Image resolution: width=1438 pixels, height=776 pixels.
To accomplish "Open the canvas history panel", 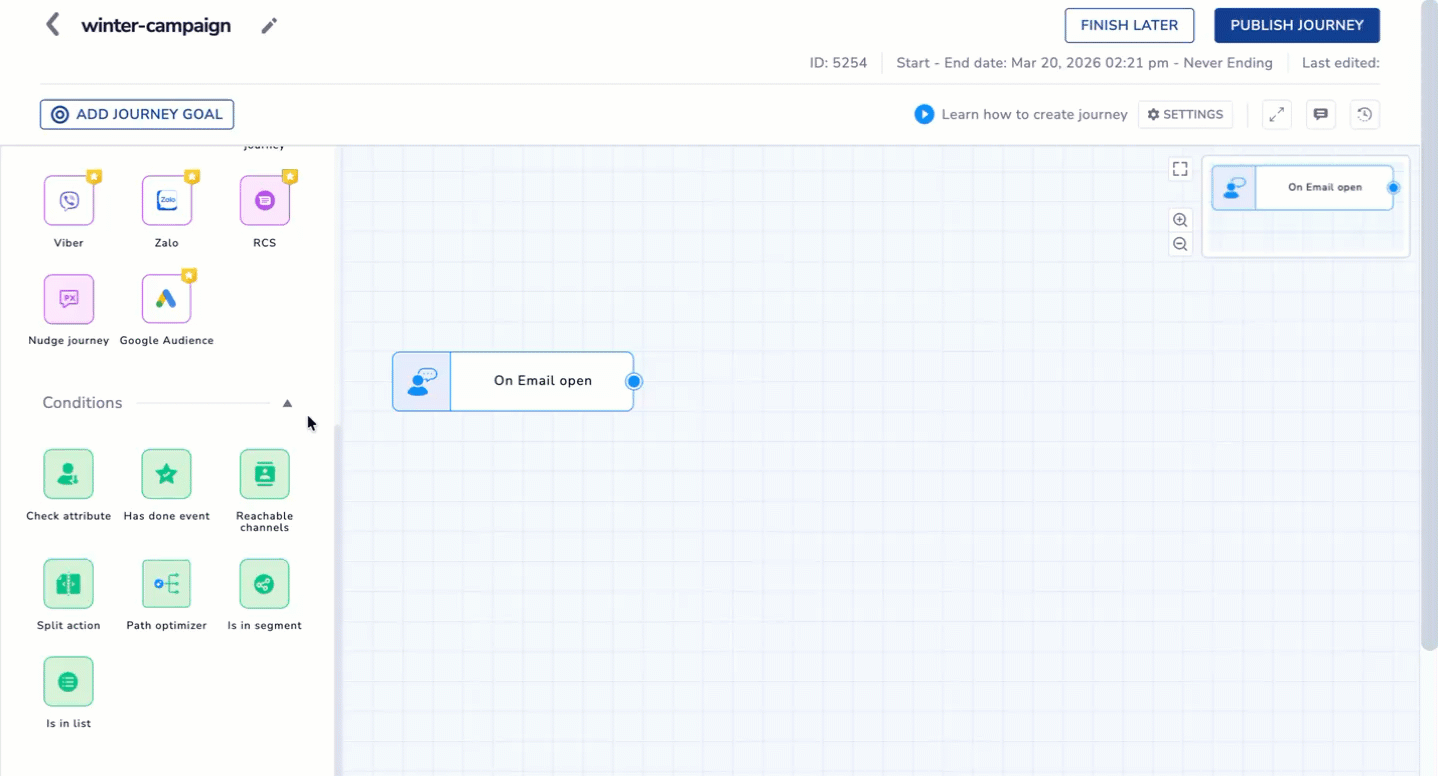I will tap(1364, 114).
